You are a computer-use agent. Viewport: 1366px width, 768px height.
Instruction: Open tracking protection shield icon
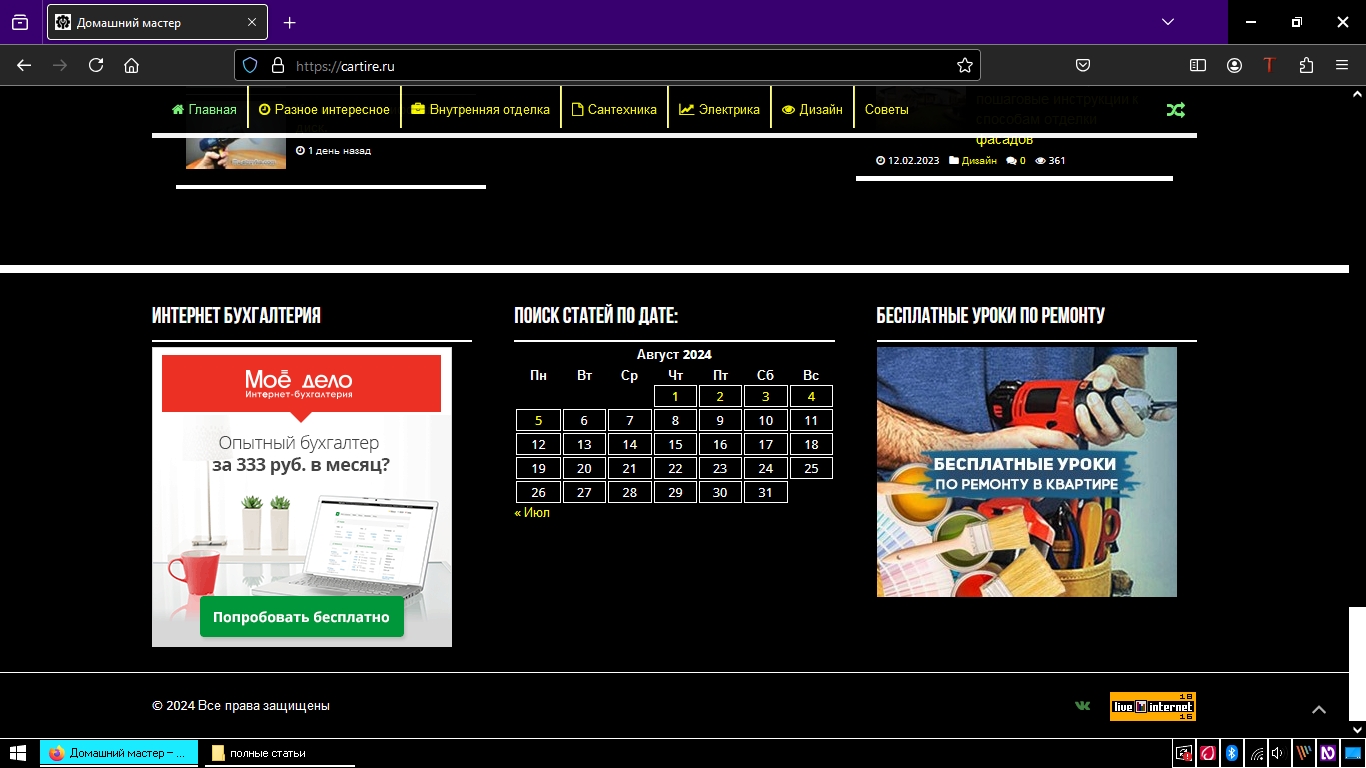[x=250, y=65]
